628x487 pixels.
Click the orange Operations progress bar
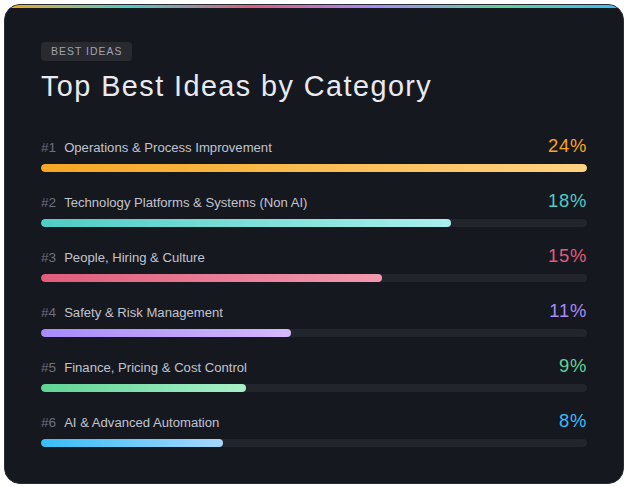(313, 168)
